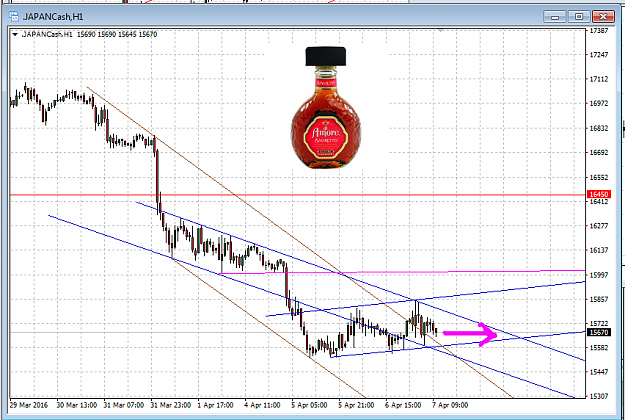The height and width of the screenshot is (420, 625).
Task: Click the 15997 price scale value
Action: 599,275
